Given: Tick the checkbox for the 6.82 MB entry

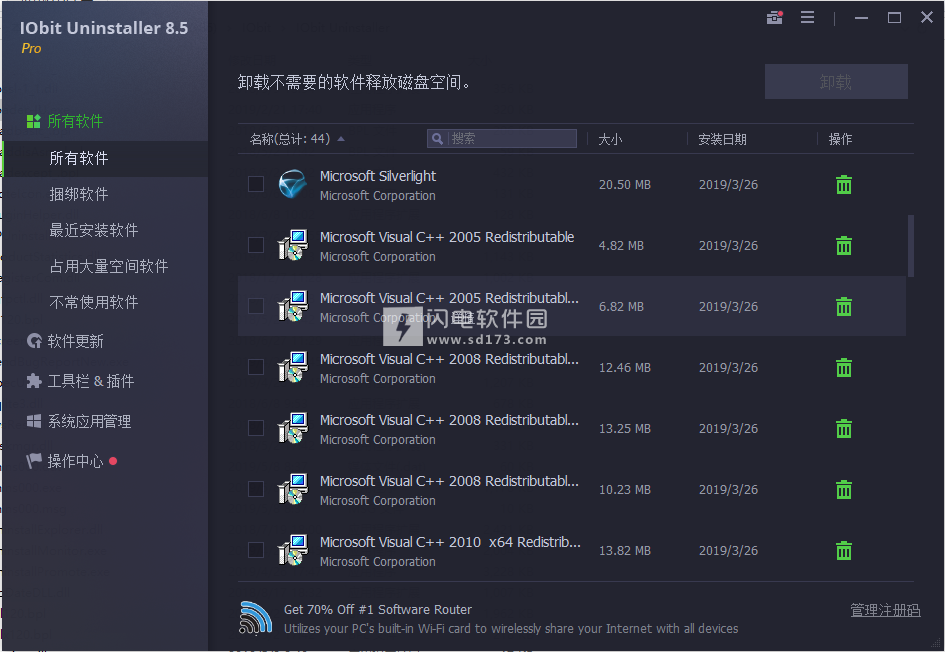Looking at the screenshot, I should [x=256, y=306].
